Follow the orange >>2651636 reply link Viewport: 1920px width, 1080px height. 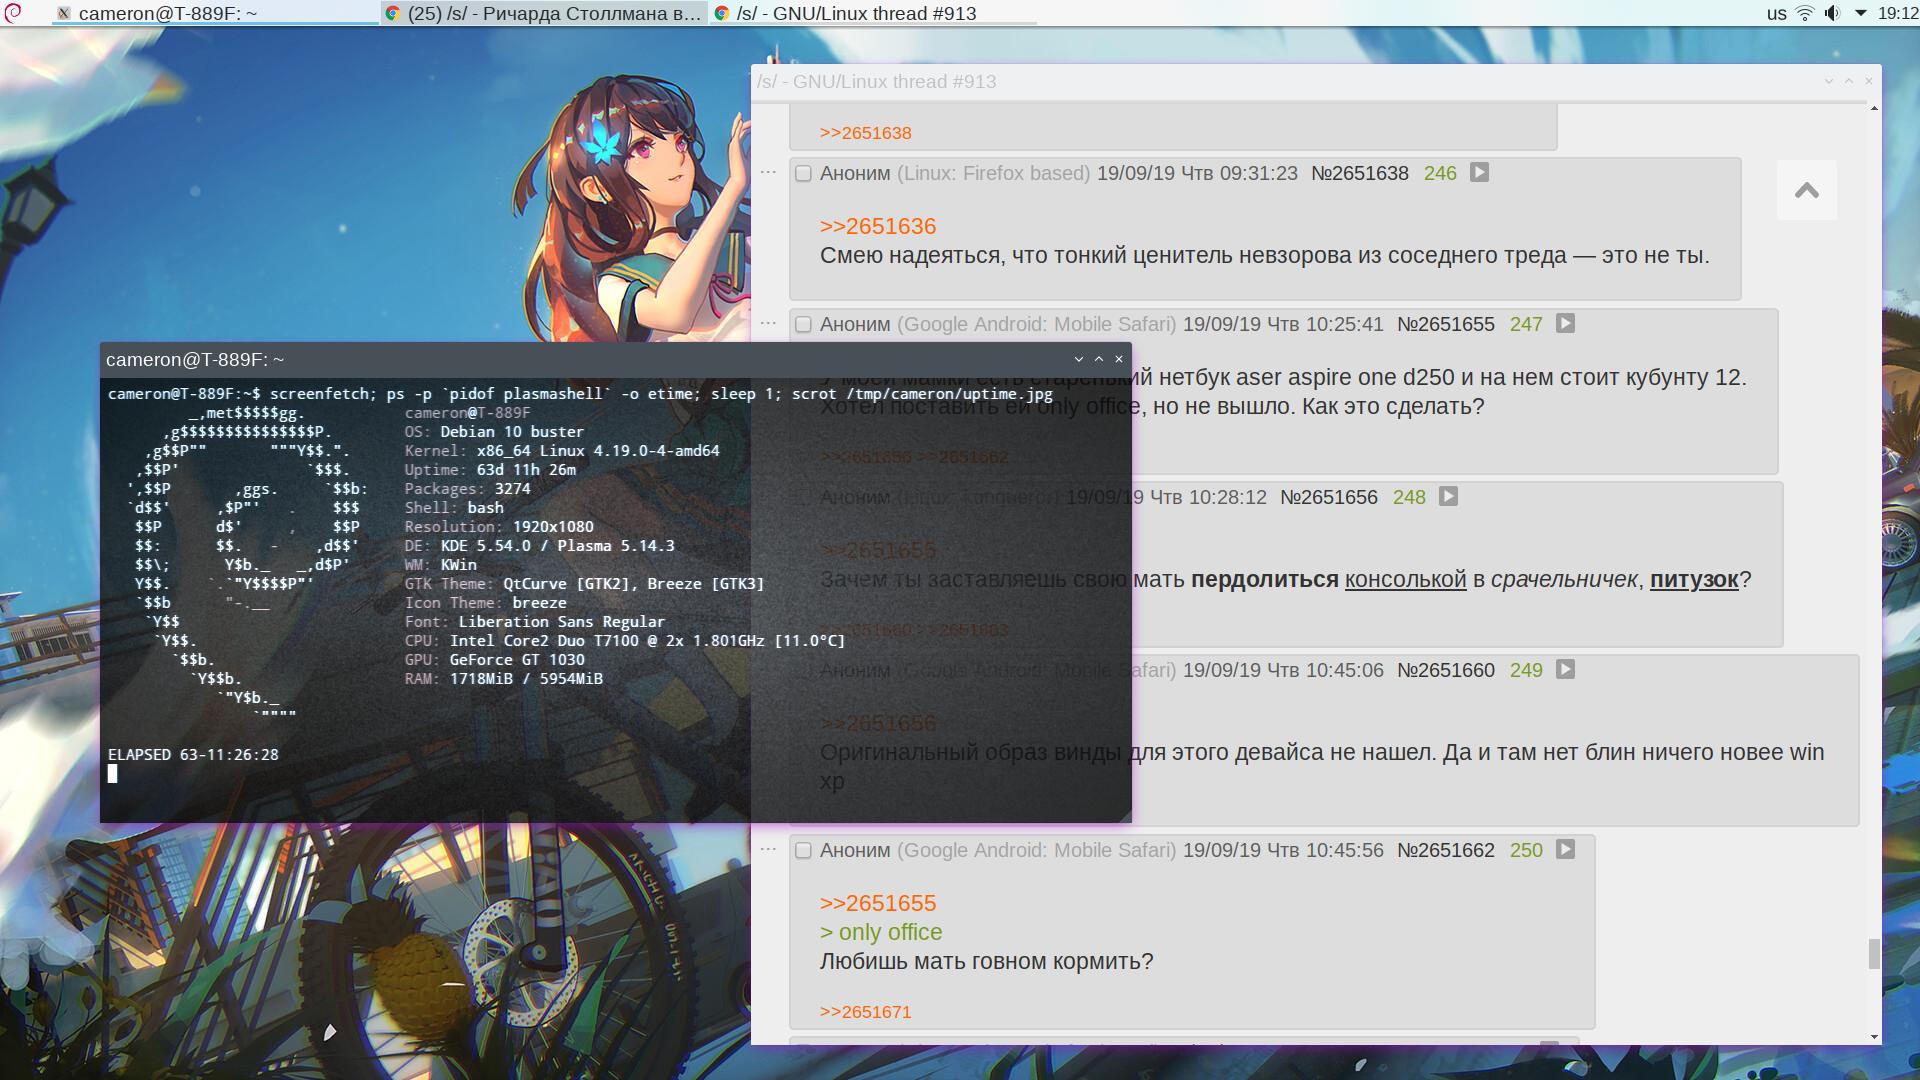point(878,226)
